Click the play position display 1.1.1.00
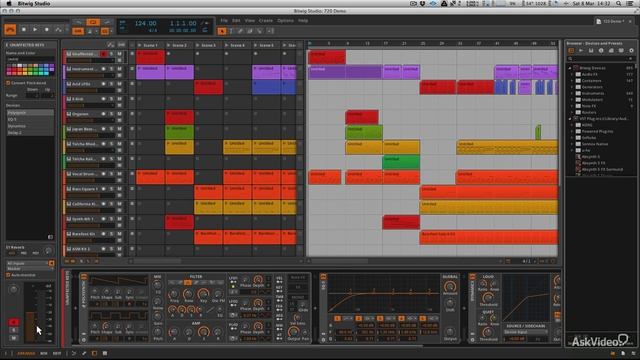 pos(183,23)
